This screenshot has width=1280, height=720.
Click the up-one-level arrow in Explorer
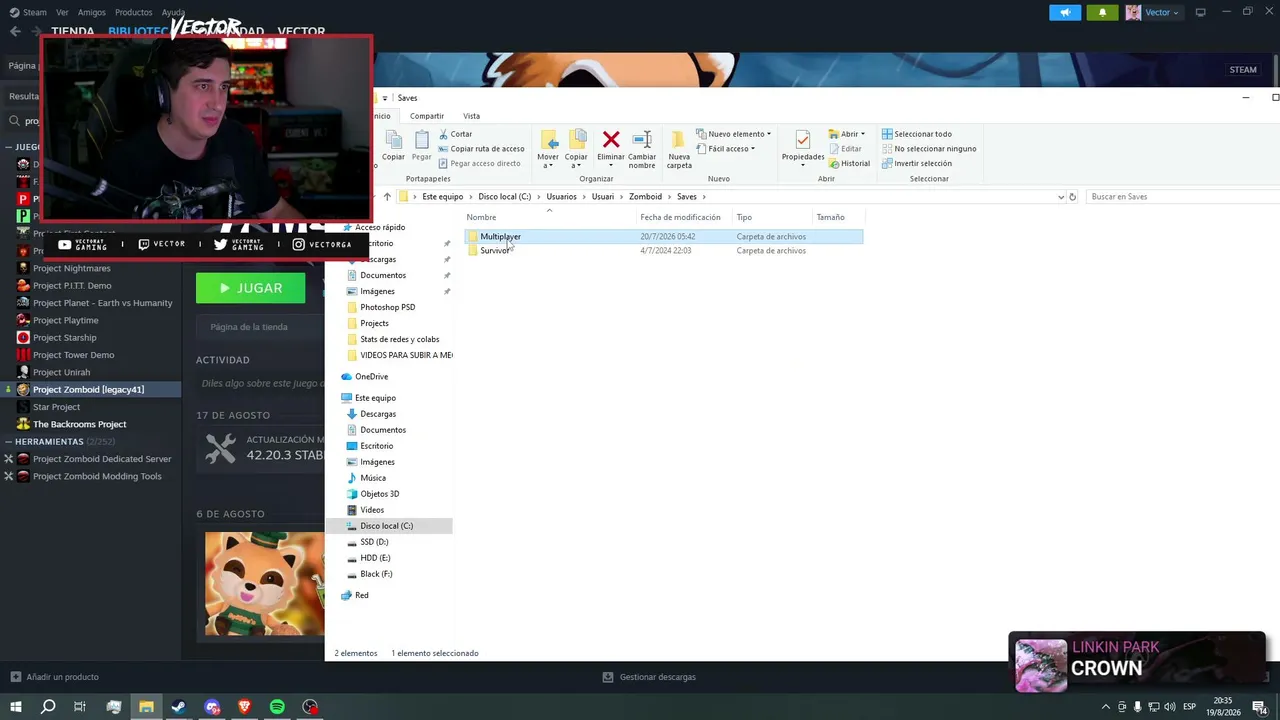tap(387, 197)
